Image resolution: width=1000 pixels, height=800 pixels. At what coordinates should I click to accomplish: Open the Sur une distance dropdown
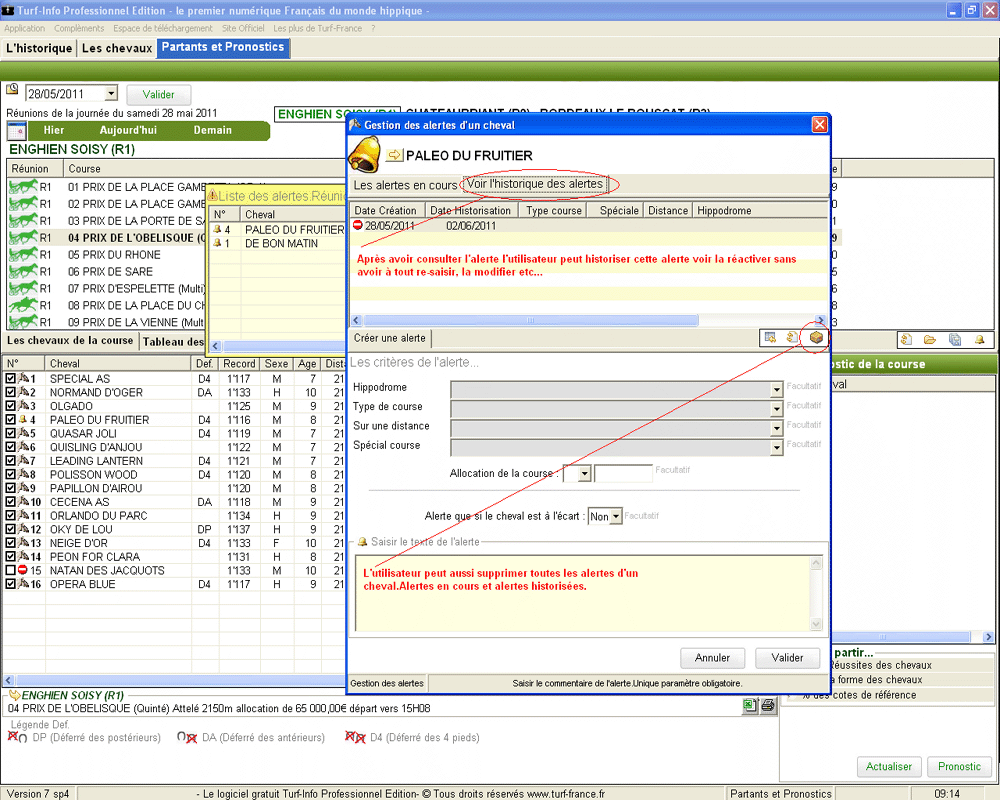[x=776, y=428]
